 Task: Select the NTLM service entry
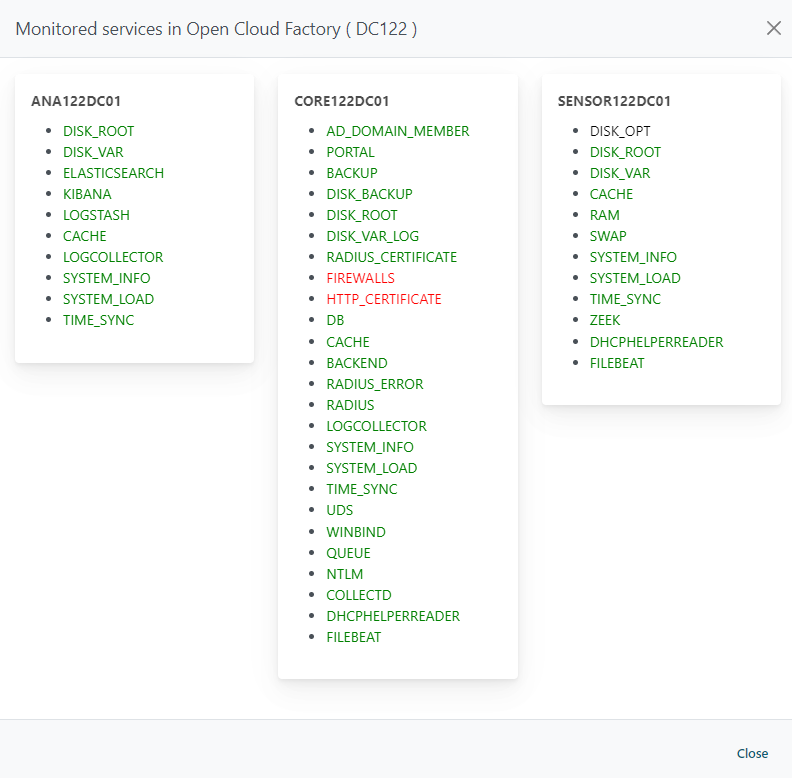pos(344,574)
